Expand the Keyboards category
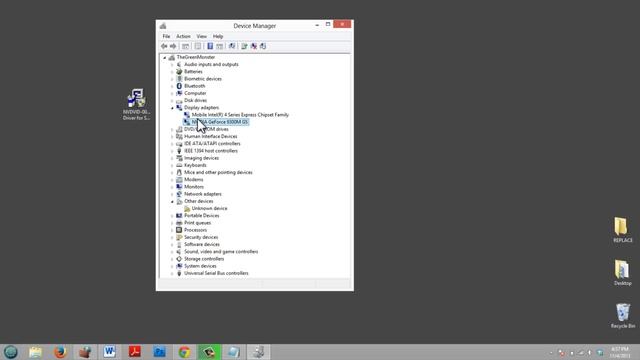Screen dimensions: 640x360 (x=172, y=165)
